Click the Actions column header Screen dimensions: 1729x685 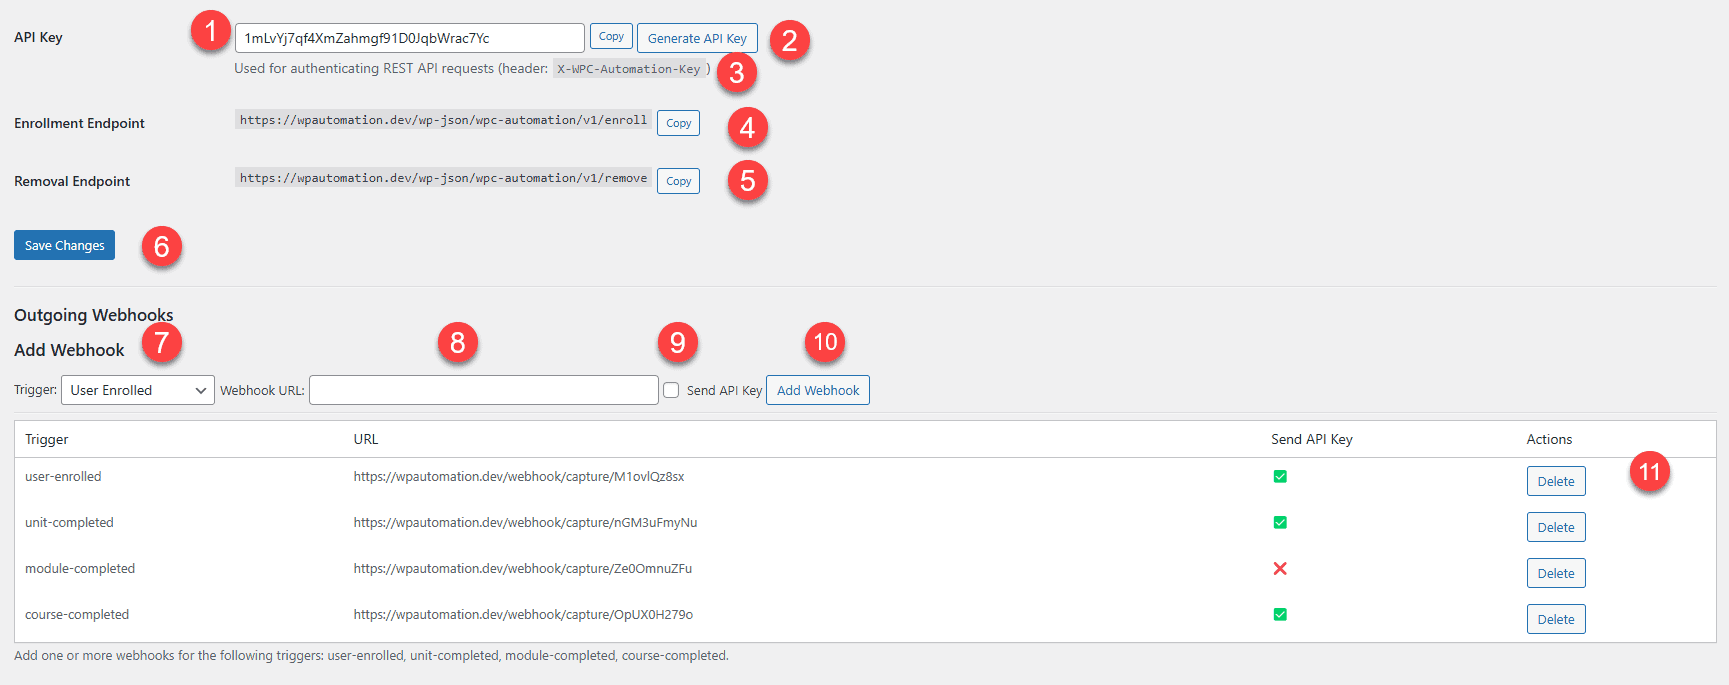(x=1549, y=439)
